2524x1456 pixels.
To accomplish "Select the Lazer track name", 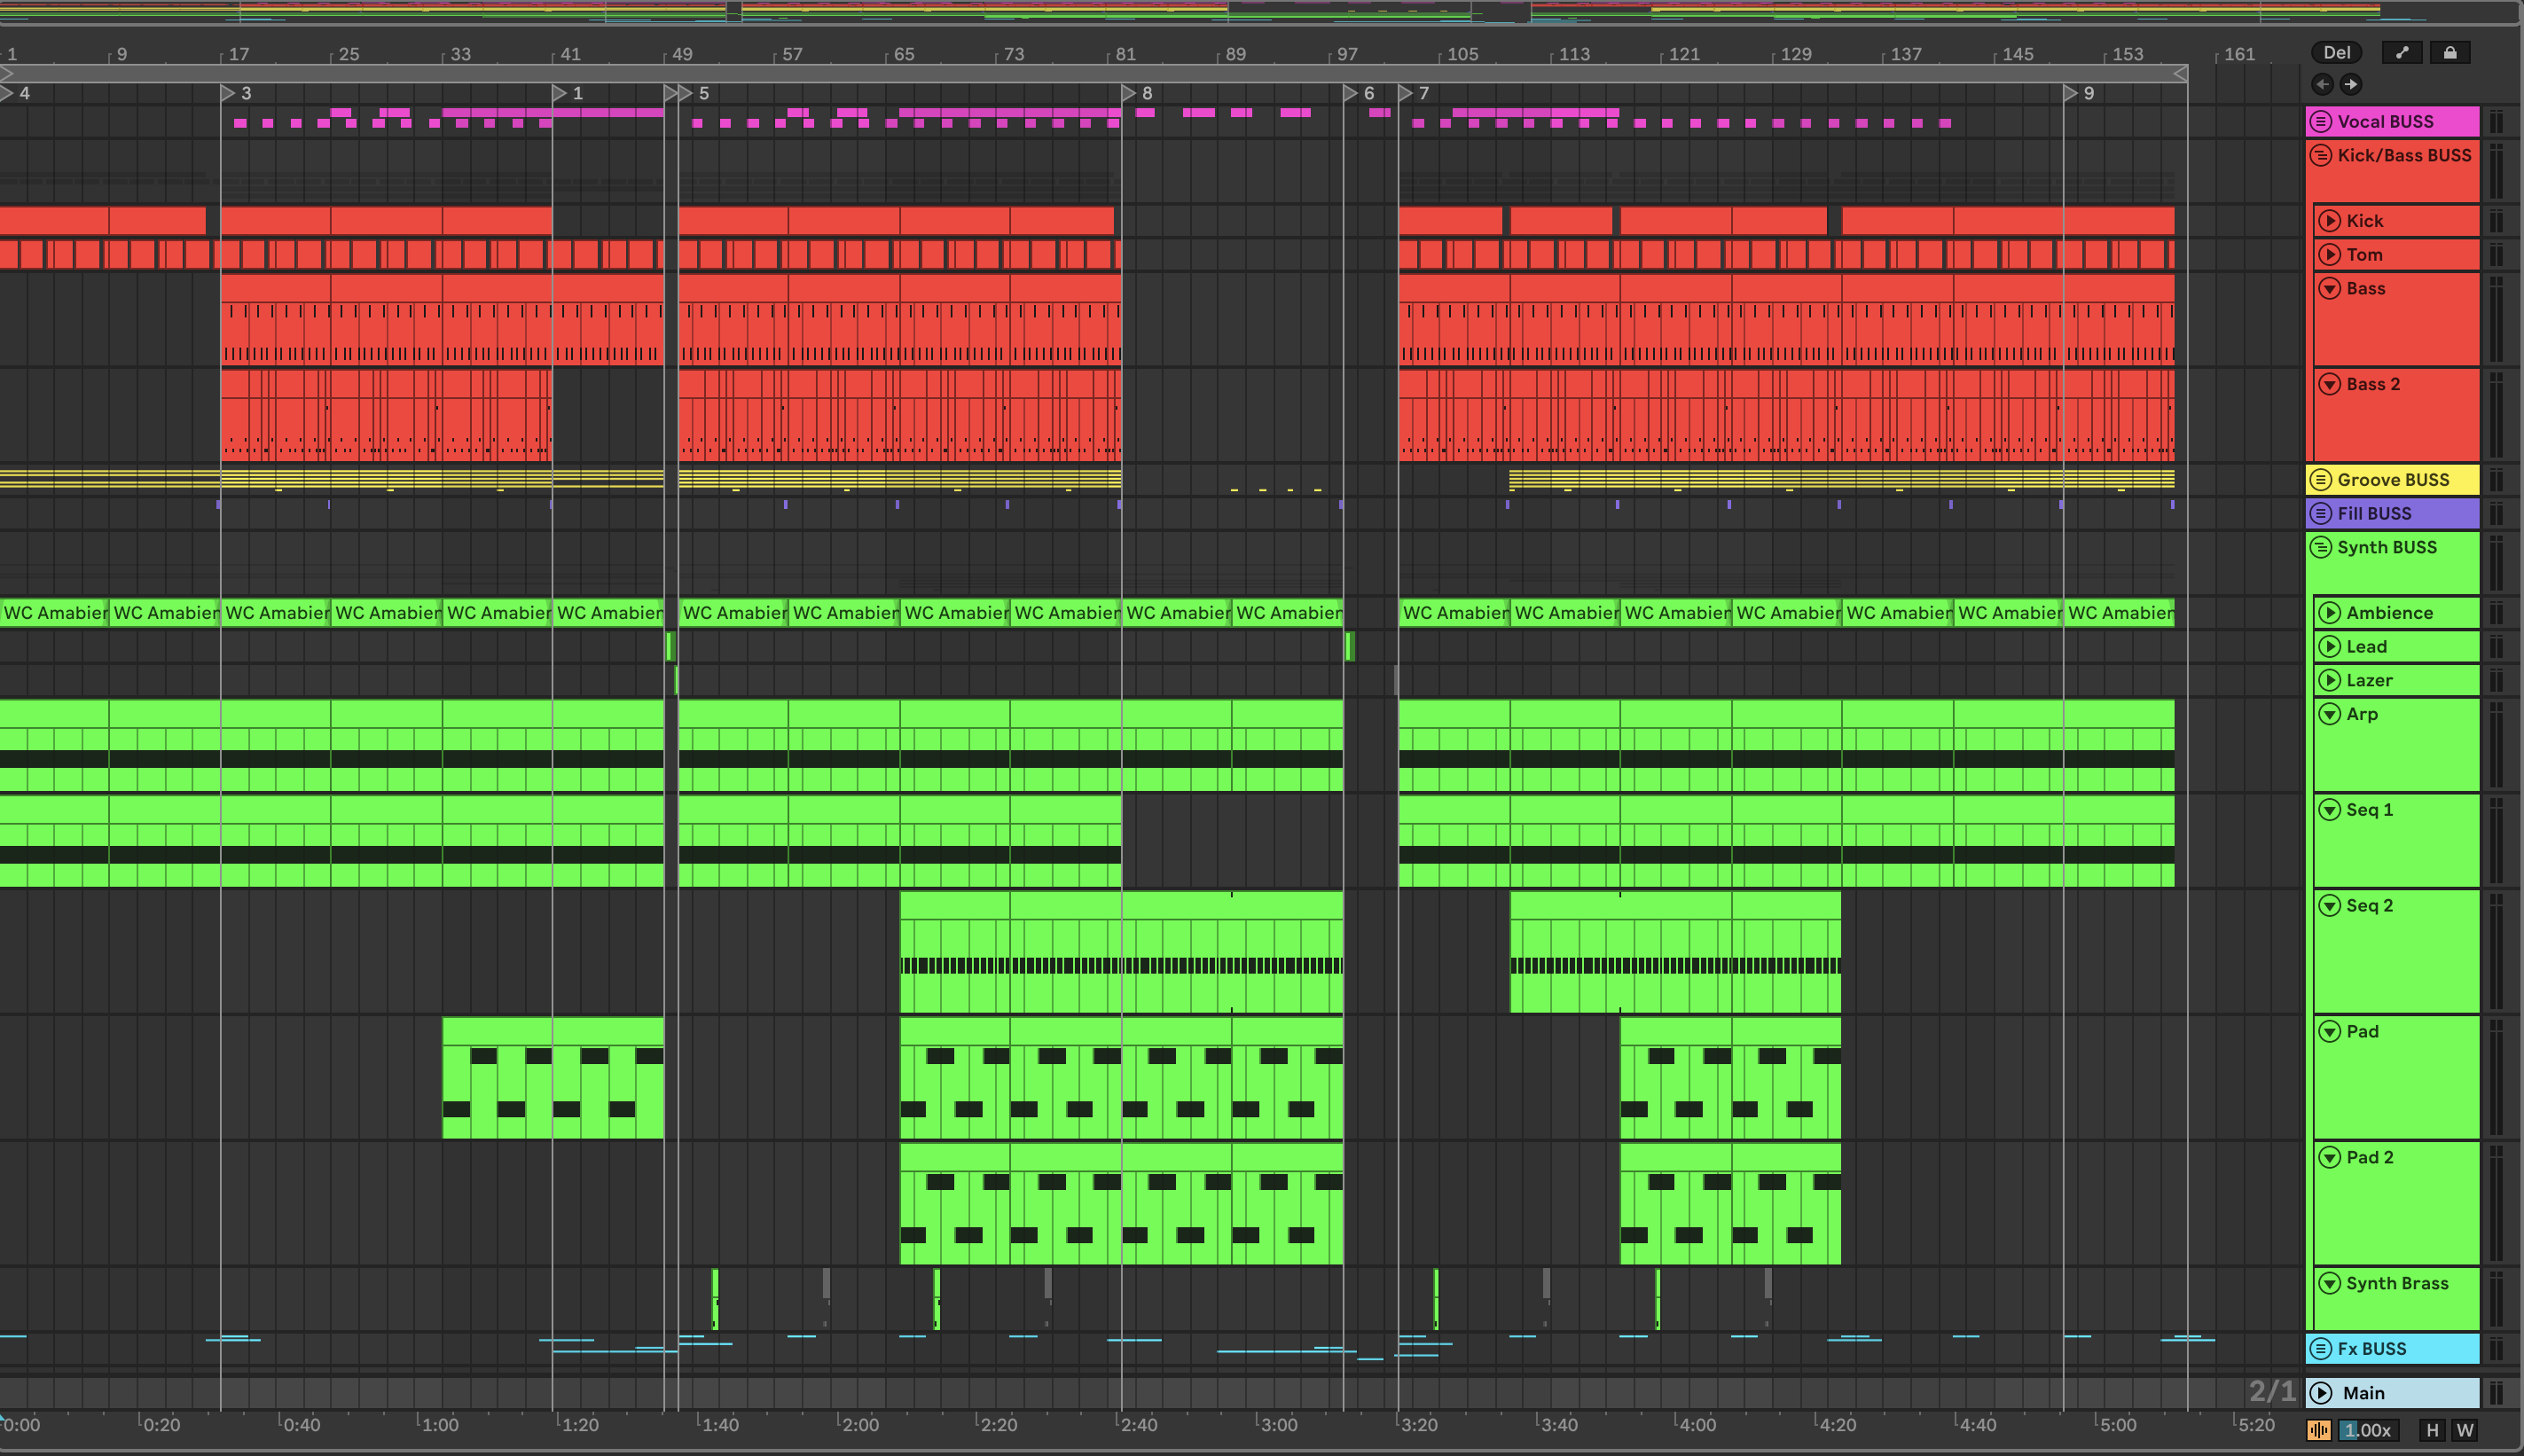I will [2369, 680].
